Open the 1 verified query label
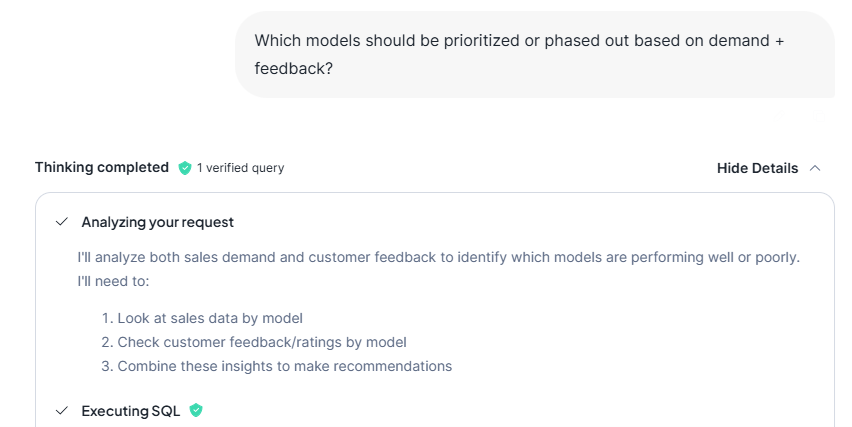The image size is (852, 427). pyautogui.click(x=240, y=168)
